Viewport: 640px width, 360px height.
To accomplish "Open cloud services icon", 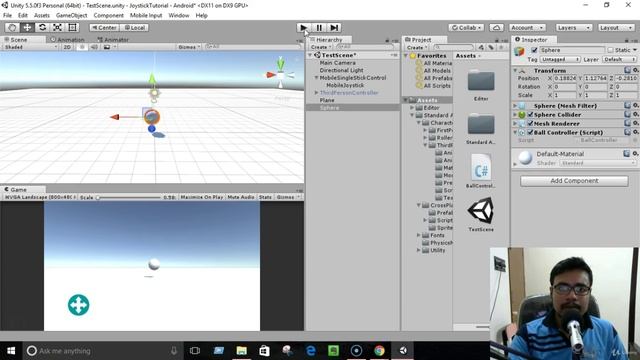I will [x=496, y=28].
